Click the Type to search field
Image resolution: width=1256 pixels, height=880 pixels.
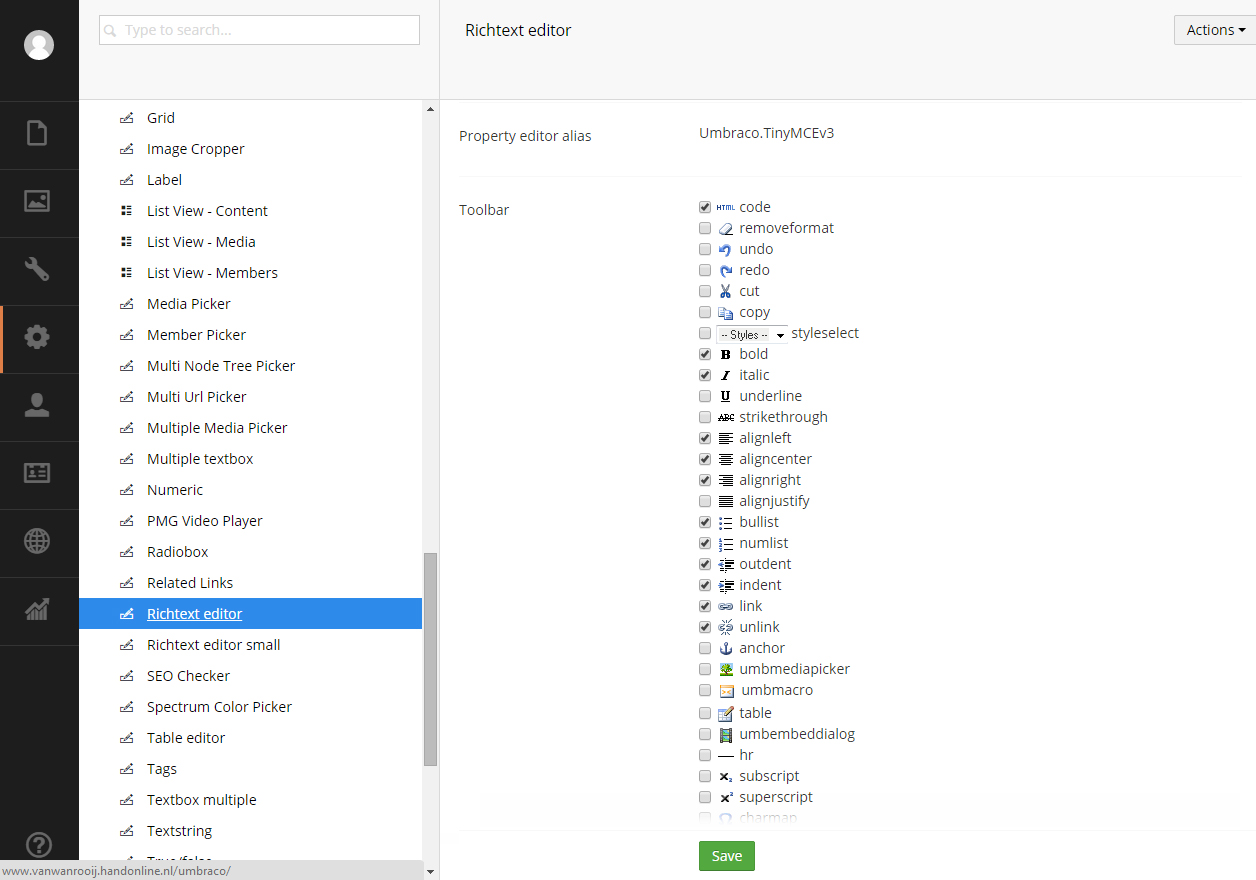[259, 30]
